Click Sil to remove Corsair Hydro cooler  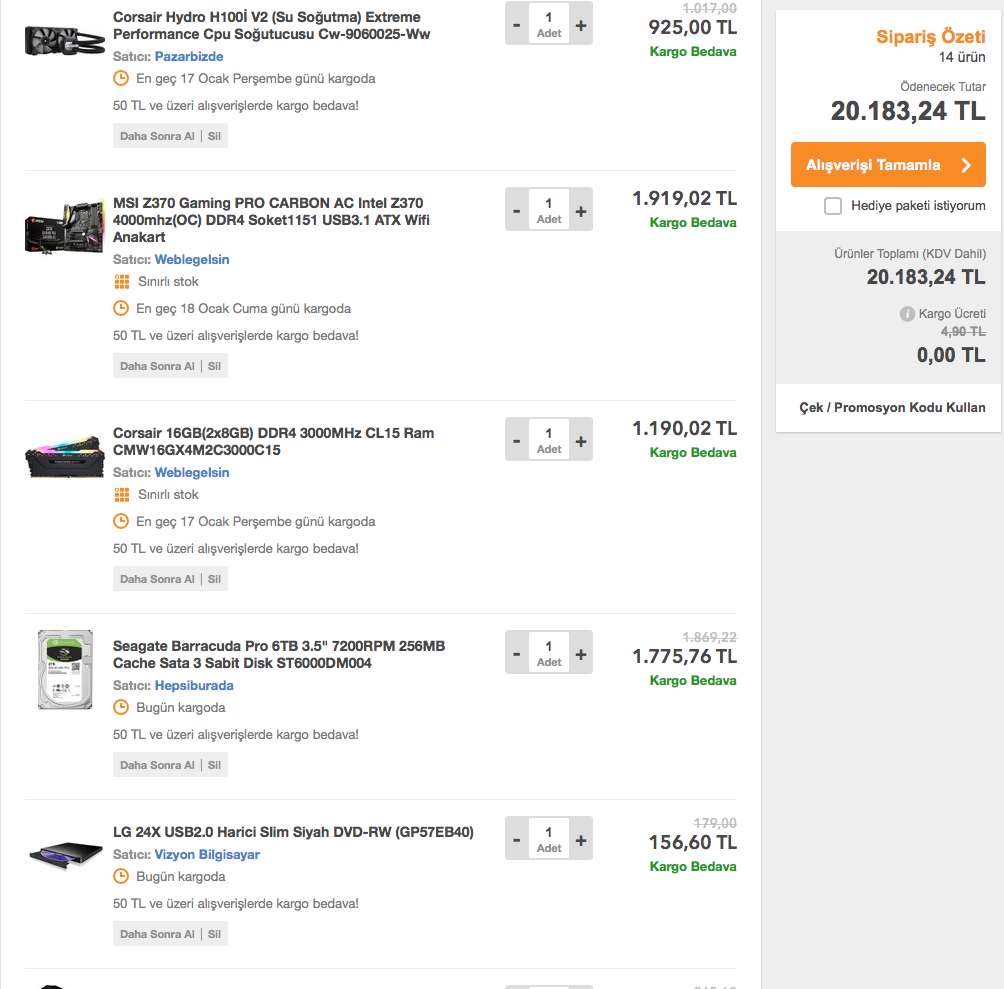pos(214,136)
